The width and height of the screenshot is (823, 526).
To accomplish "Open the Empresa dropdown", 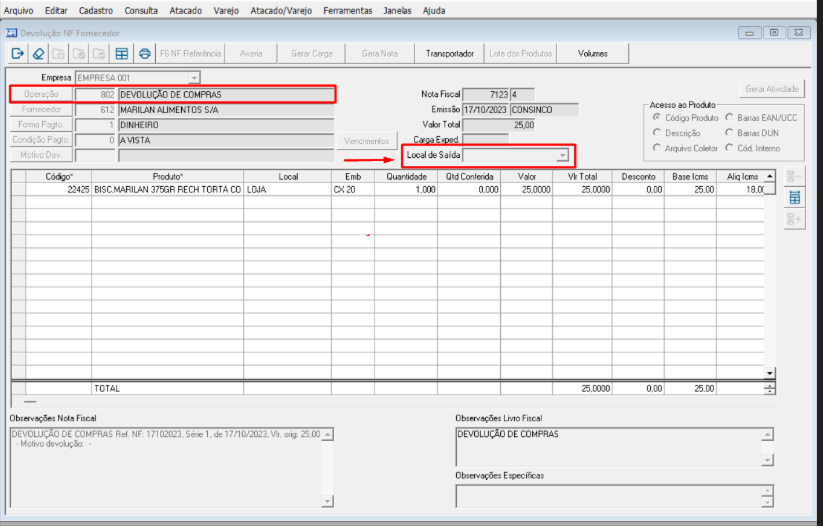I will [194, 78].
